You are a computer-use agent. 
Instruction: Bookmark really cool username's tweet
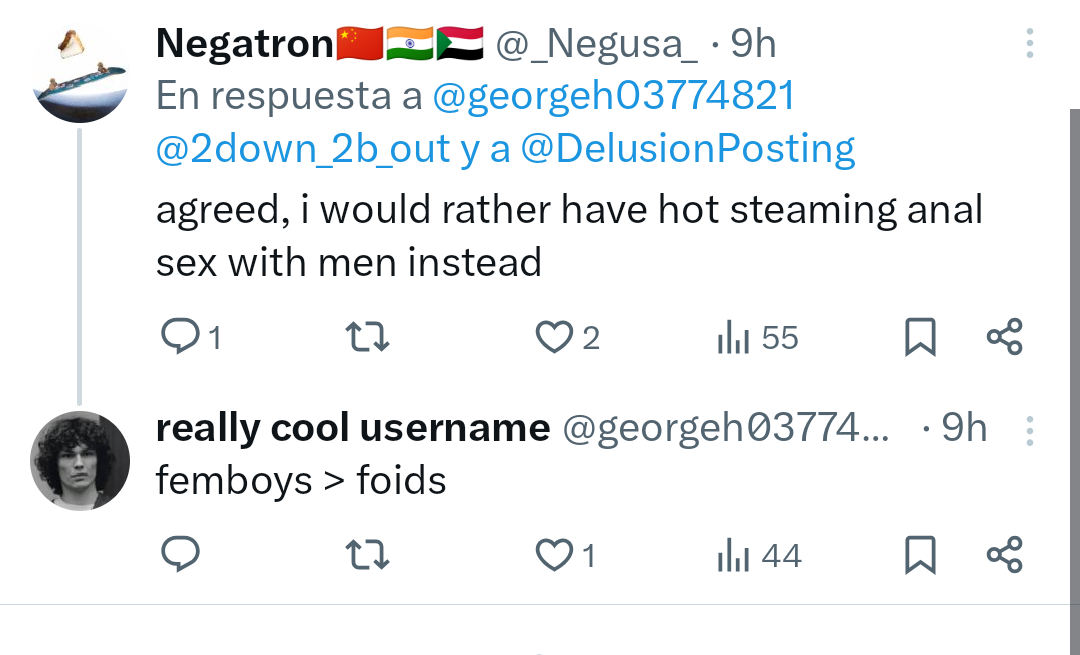pos(920,555)
